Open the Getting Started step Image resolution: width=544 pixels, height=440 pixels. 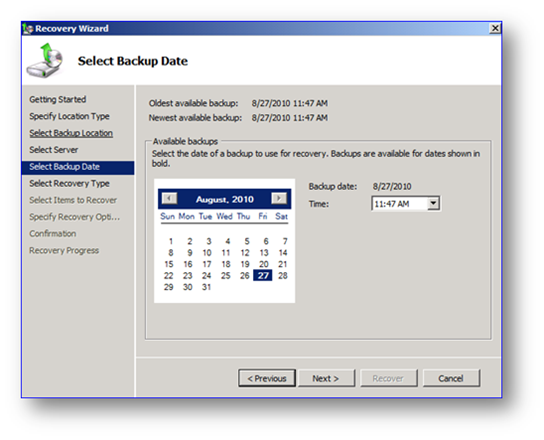click(58, 100)
